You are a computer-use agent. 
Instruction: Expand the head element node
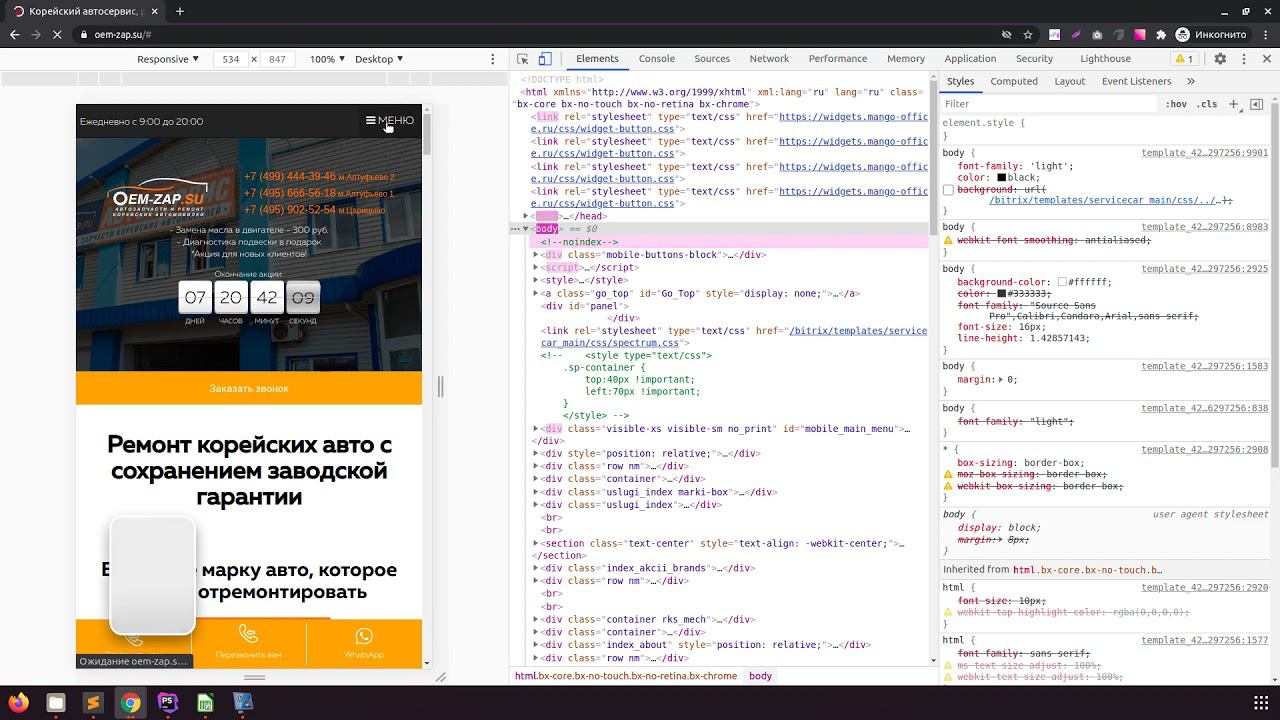(x=526, y=216)
